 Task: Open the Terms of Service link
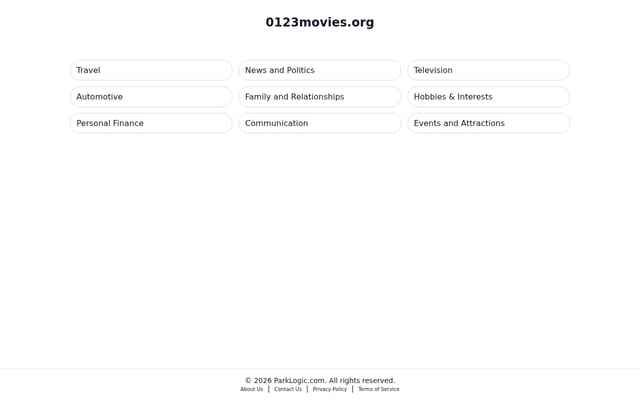[x=379, y=389]
